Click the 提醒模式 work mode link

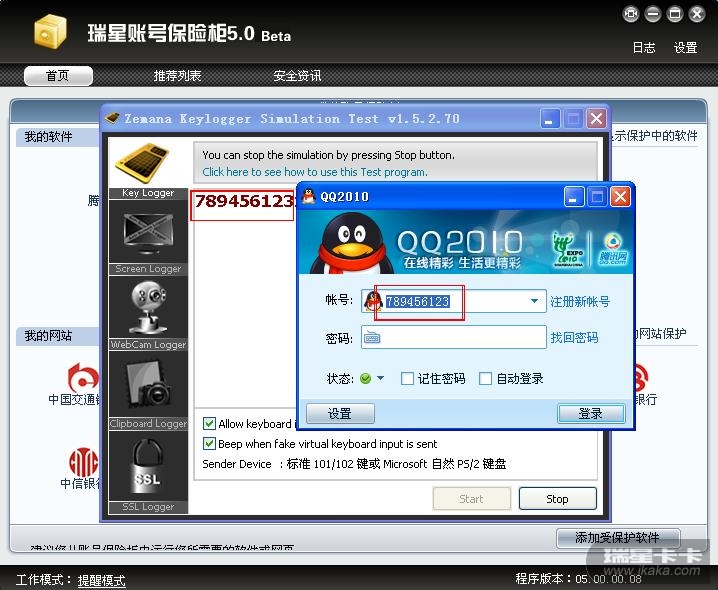pyautogui.click(x=101, y=580)
